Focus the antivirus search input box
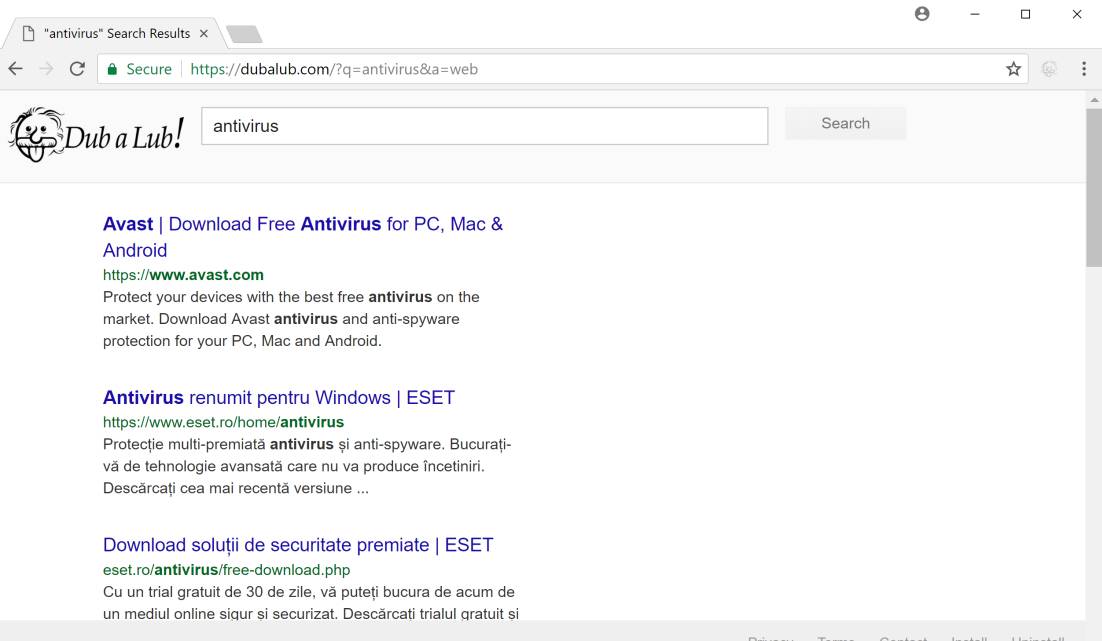 point(485,126)
